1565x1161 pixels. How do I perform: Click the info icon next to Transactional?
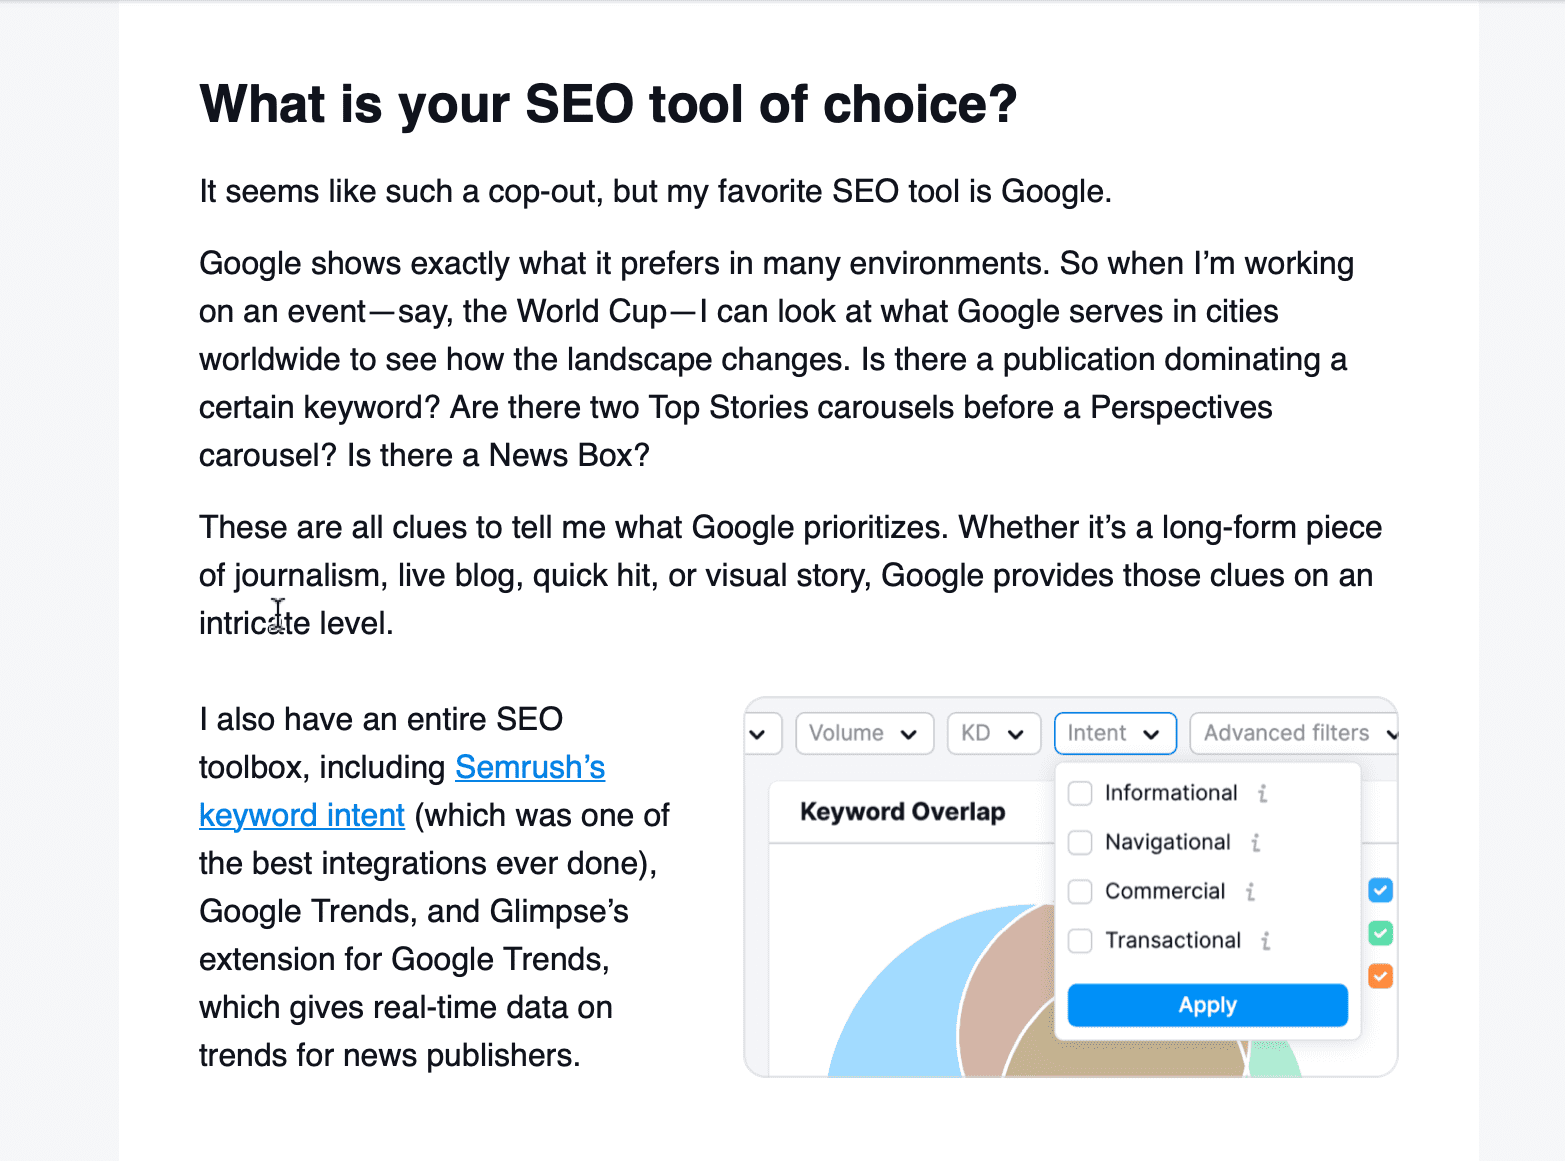(1266, 940)
